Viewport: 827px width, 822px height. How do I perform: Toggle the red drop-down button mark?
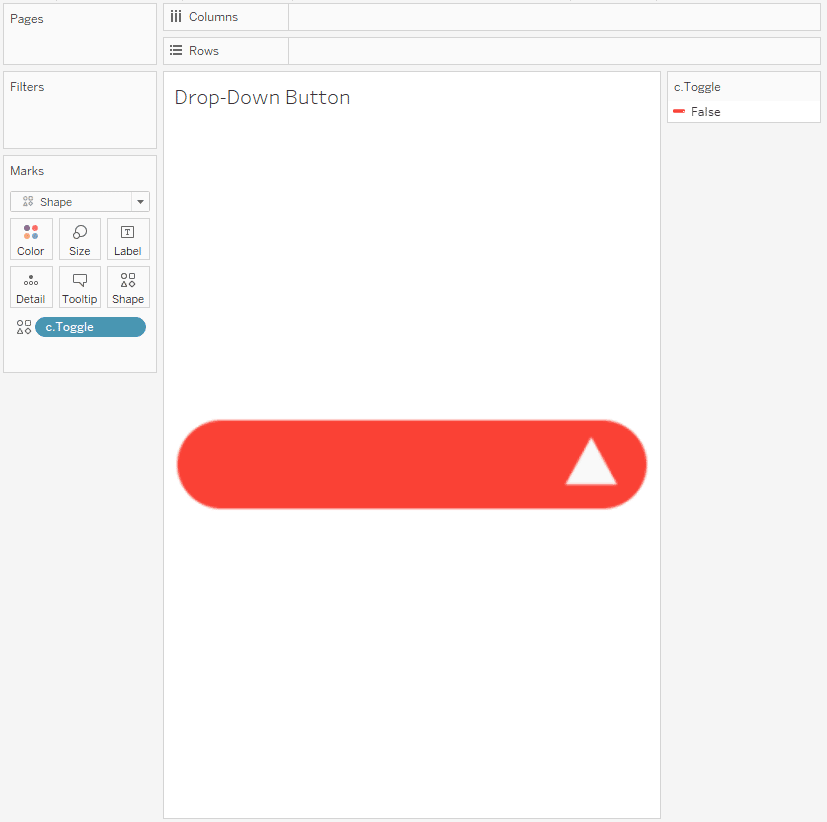click(411, 465)
